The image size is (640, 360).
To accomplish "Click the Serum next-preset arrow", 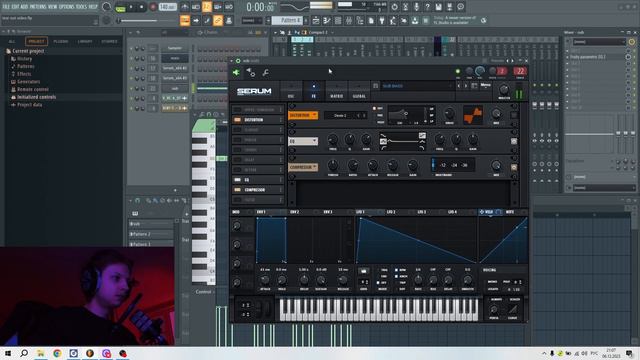I will [466, 86].
